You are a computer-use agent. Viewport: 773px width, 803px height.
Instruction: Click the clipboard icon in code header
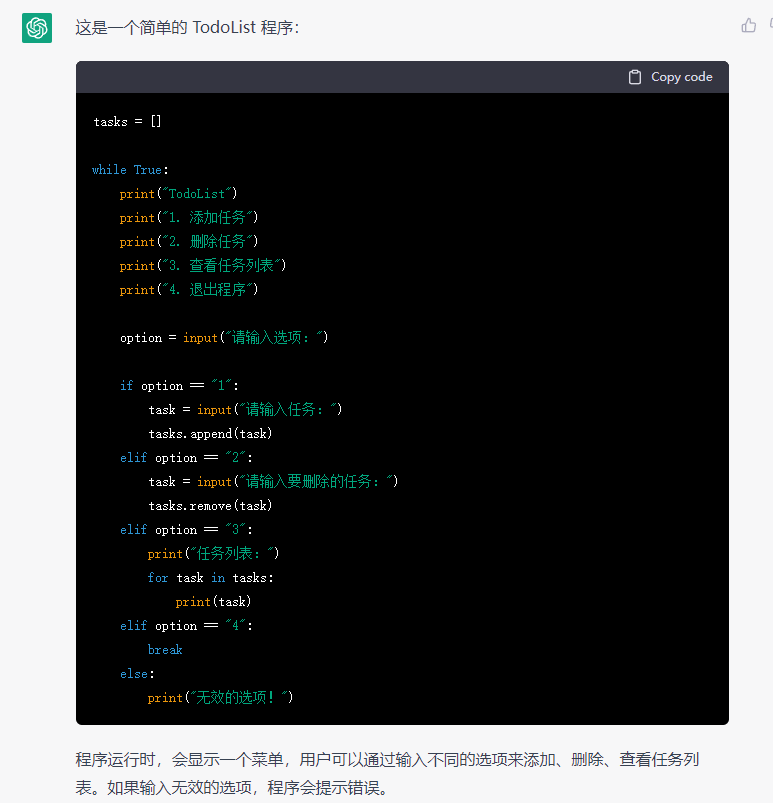click(635, 77)
